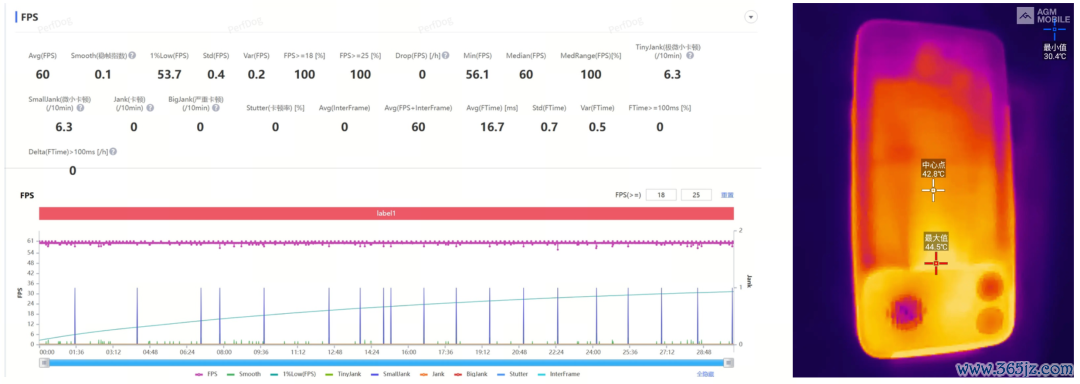Focus the FPS threshold field showing 25
1080x384 pixels.
tap(696, 195)
